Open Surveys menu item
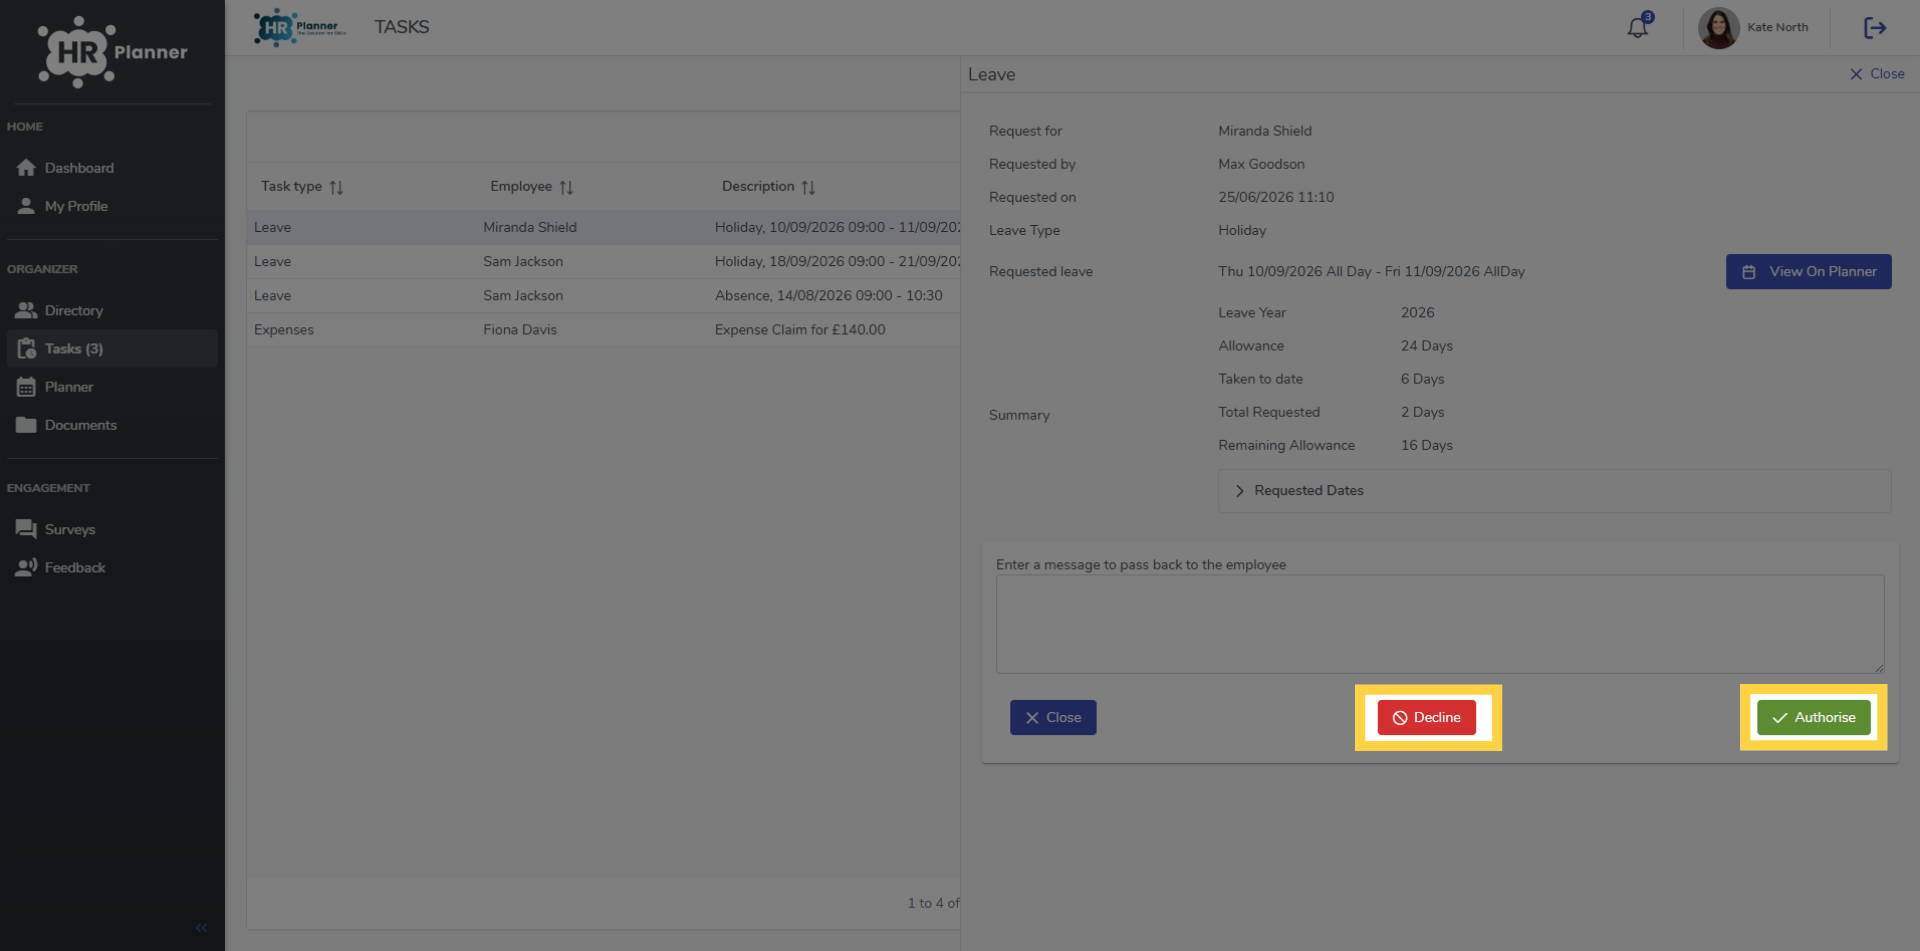1920x951 pixels. [112, 529]
